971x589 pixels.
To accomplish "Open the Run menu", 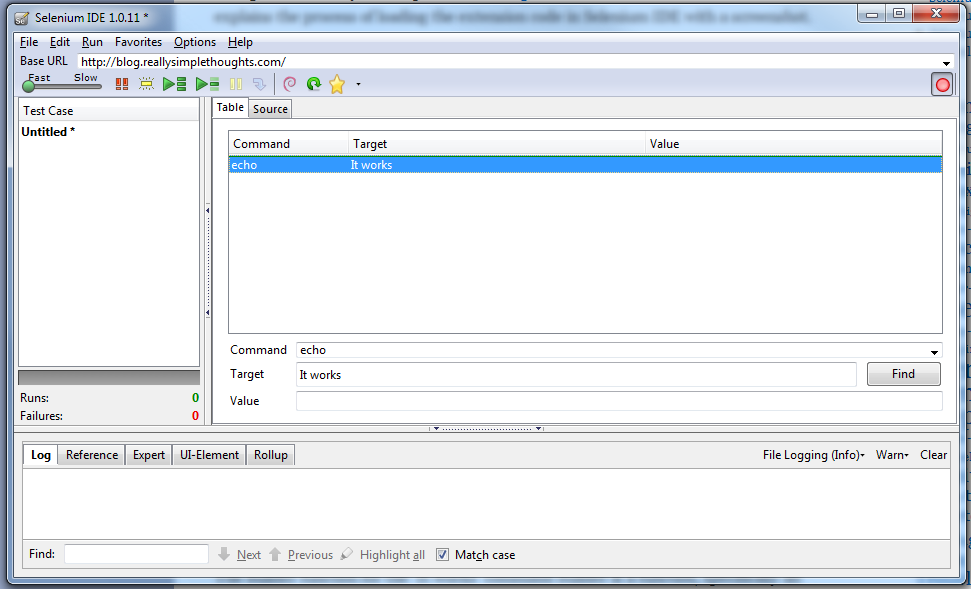I will [92, 42].
